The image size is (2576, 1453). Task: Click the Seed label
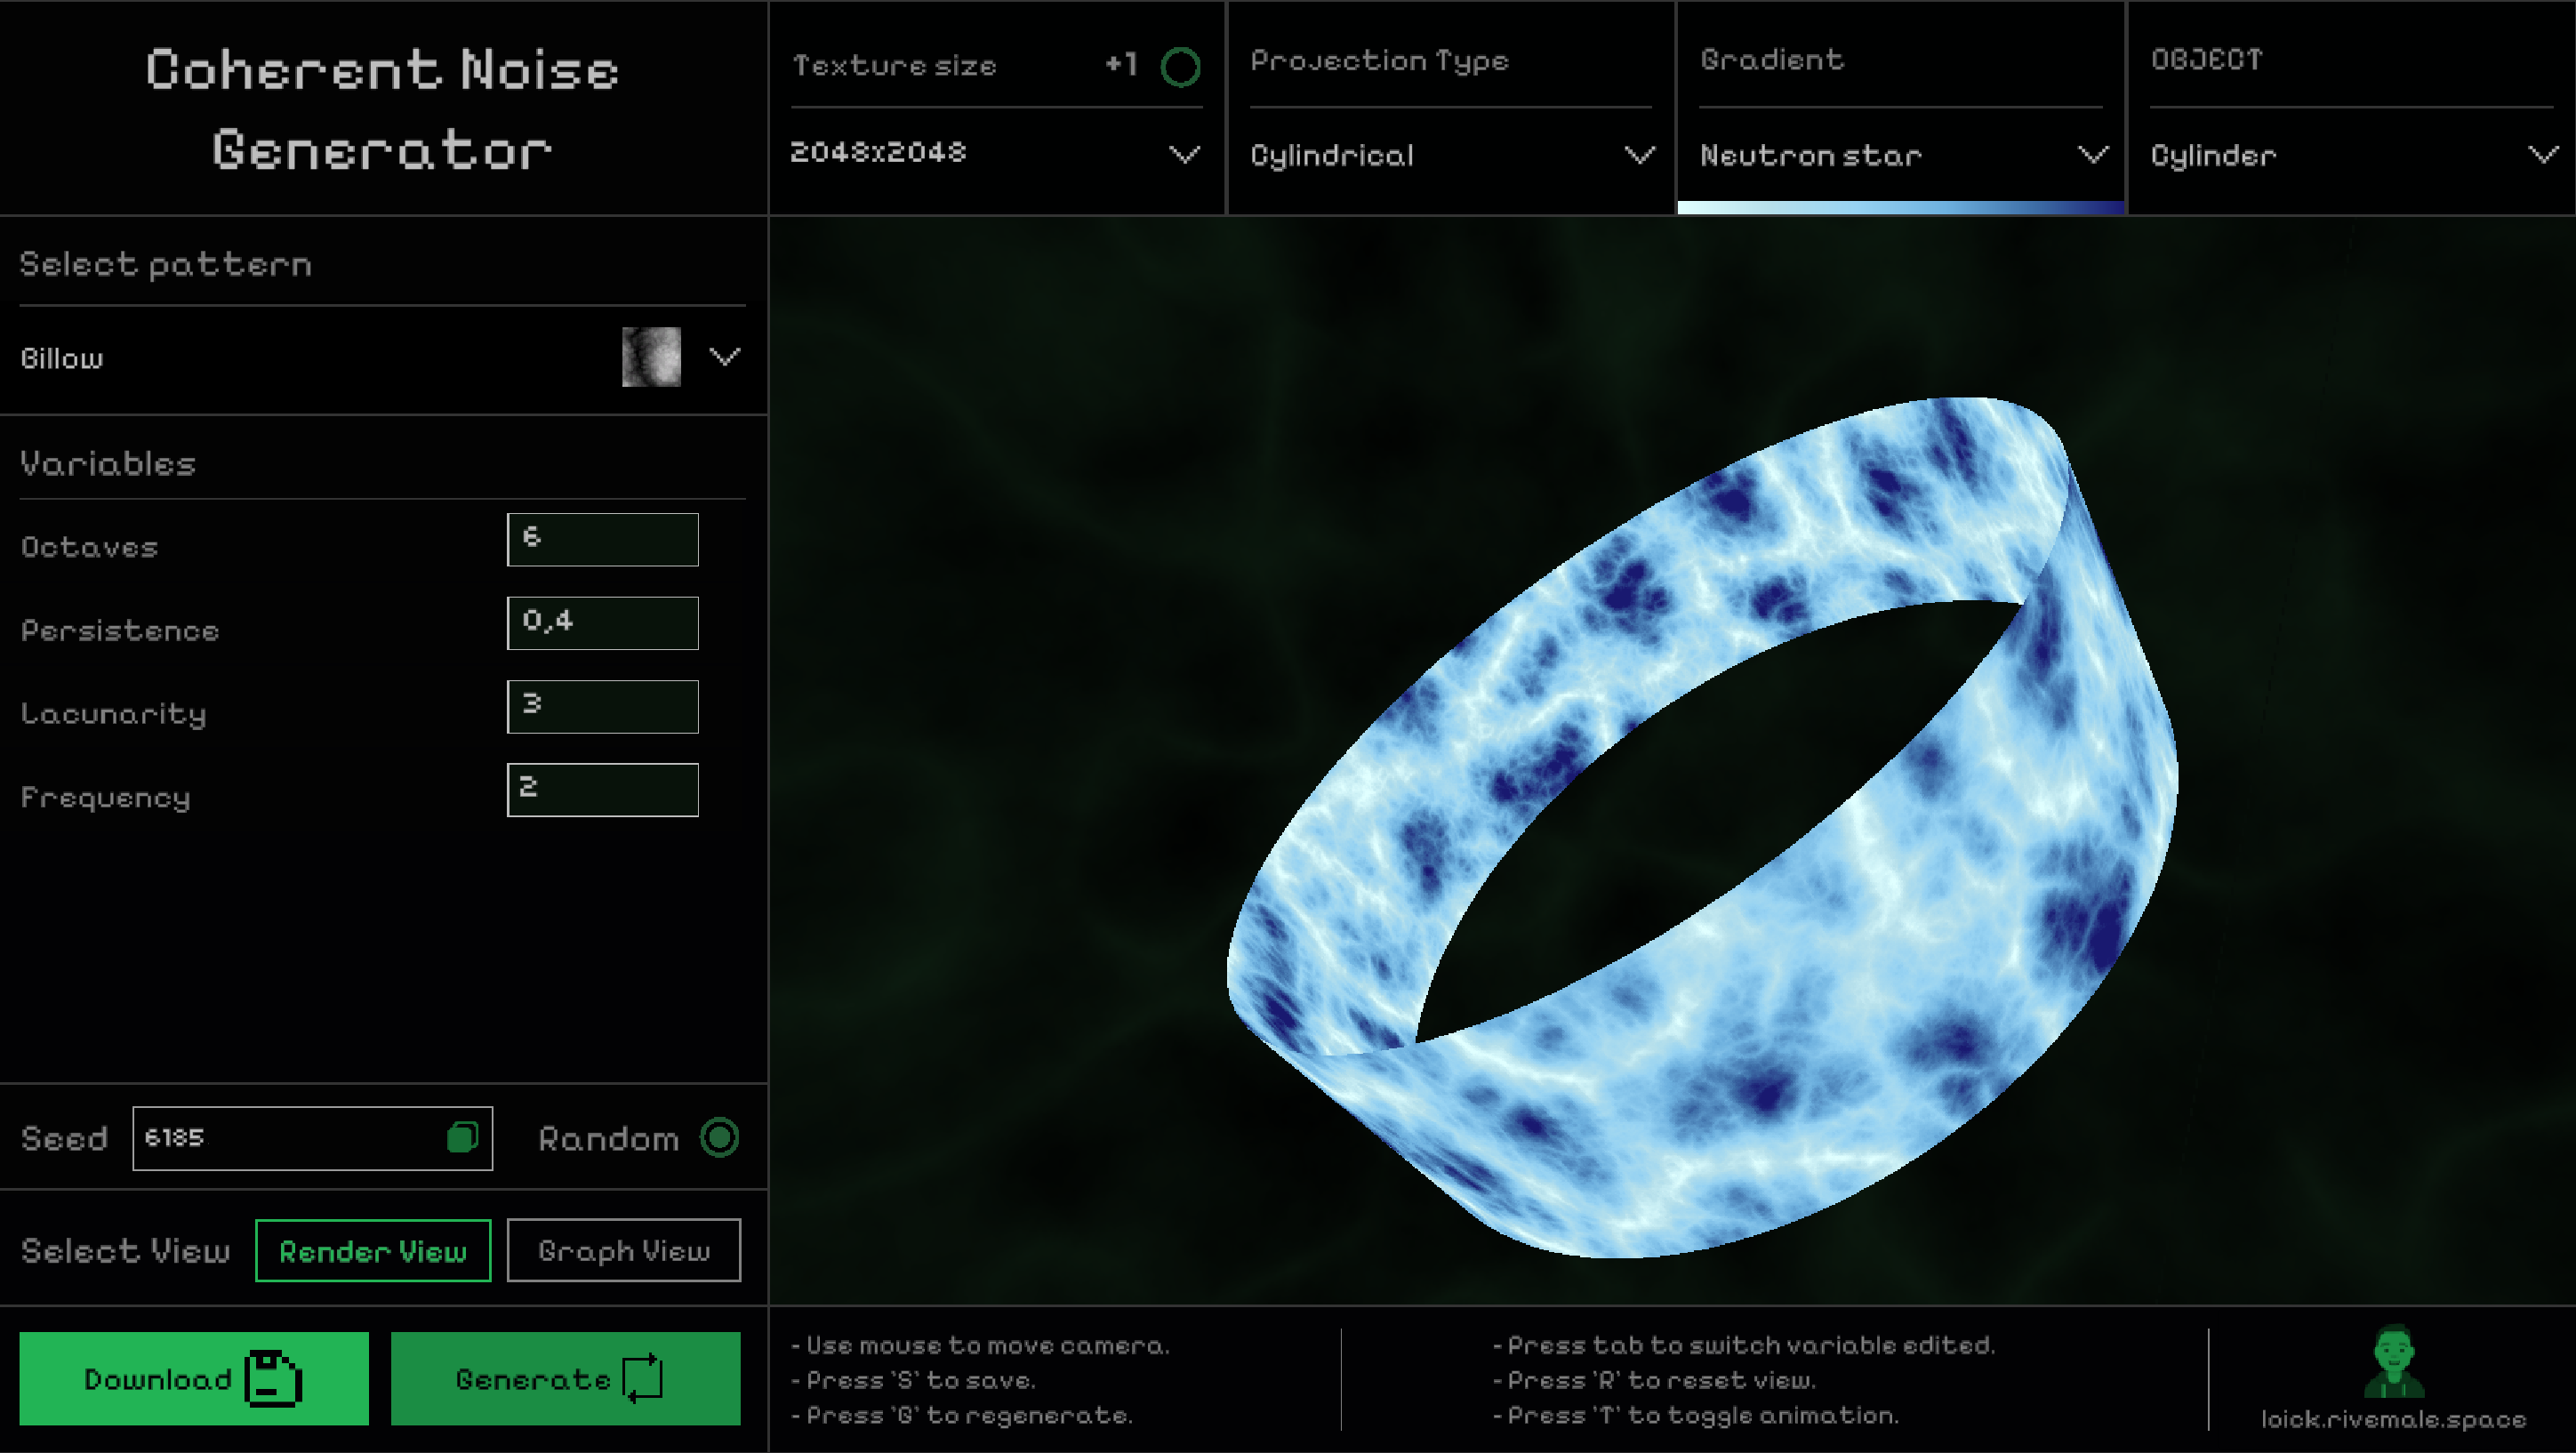pyautogui.click(x=64, y=1139)
